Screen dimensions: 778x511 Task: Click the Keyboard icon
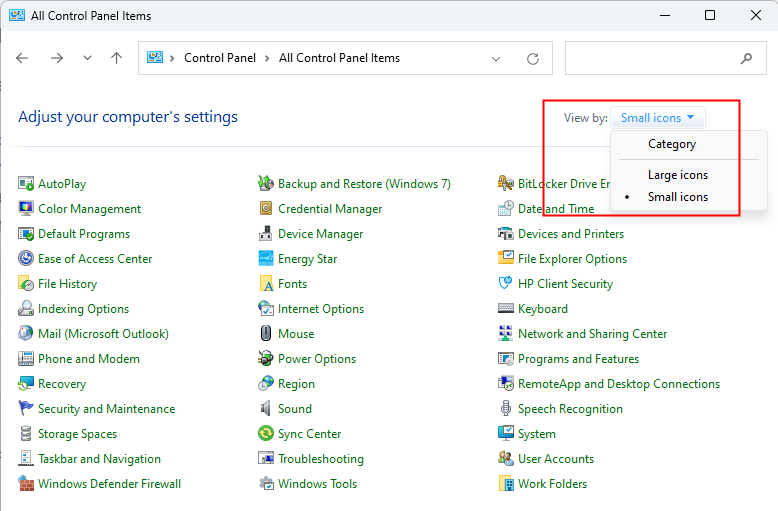506,309
